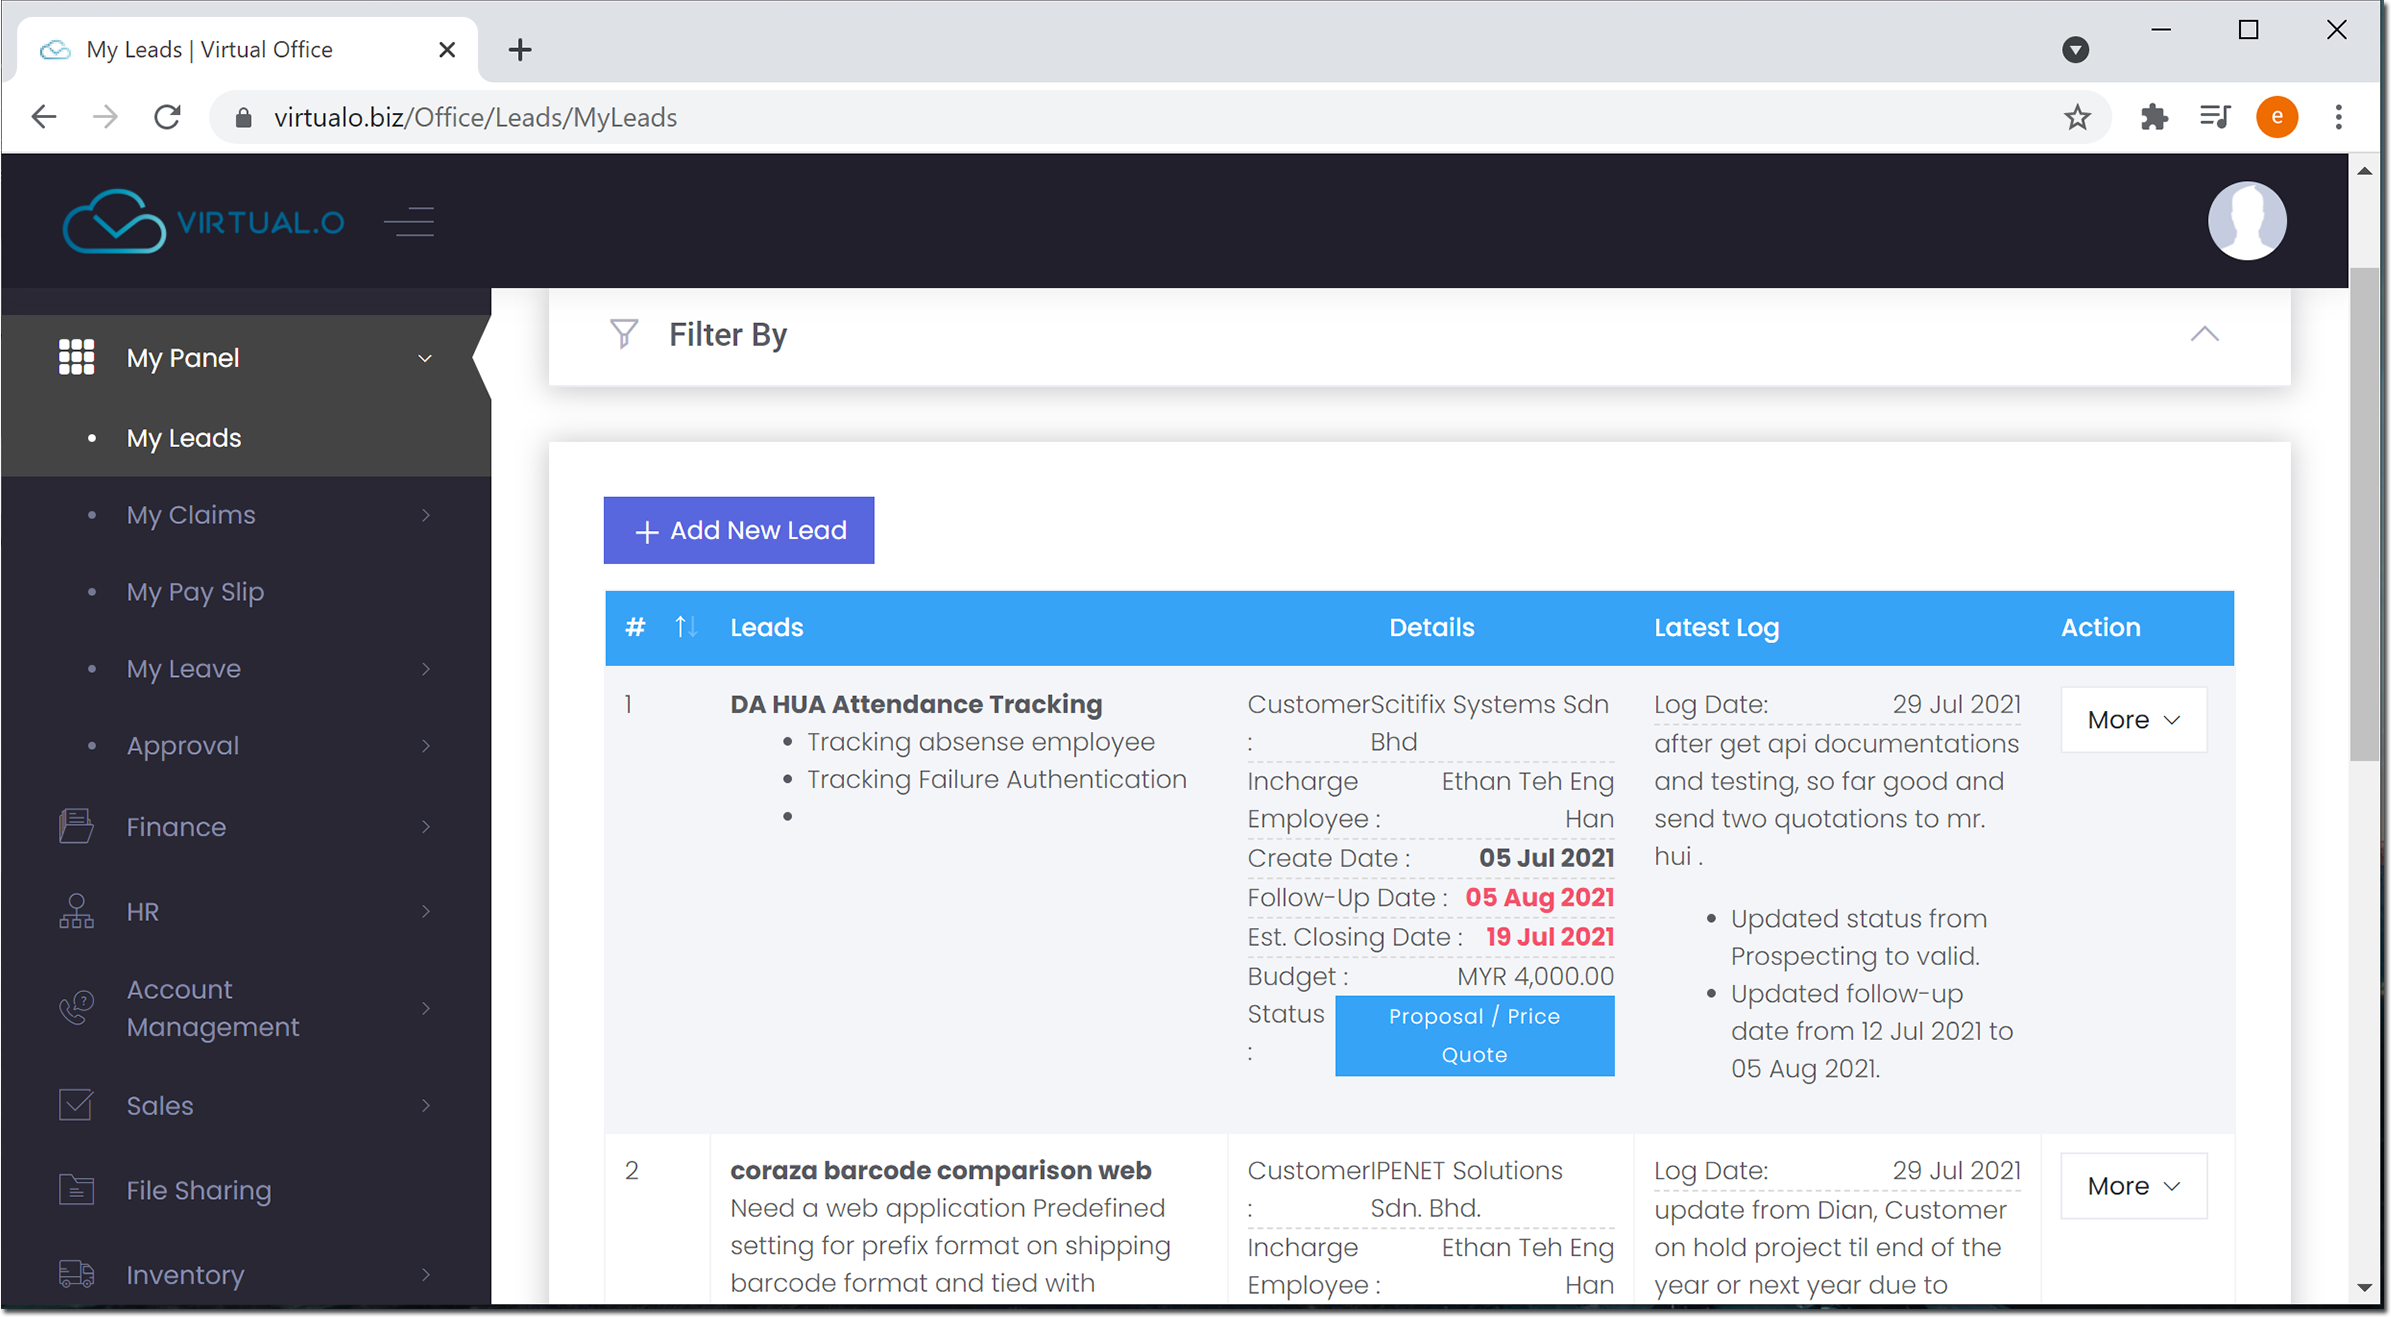Click the browser address bar URL
This screenshot has width=2391, height=1317.
pos(475,118)
